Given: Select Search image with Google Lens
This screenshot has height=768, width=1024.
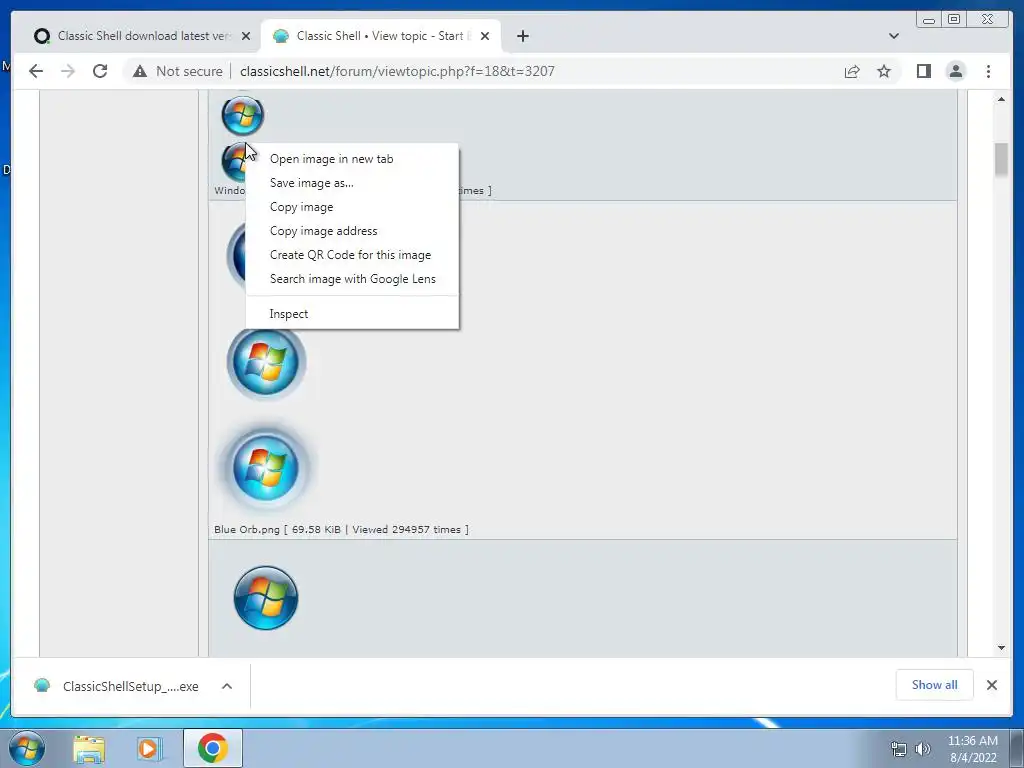Looking at the screenshot, I should (x=353, y=279).
